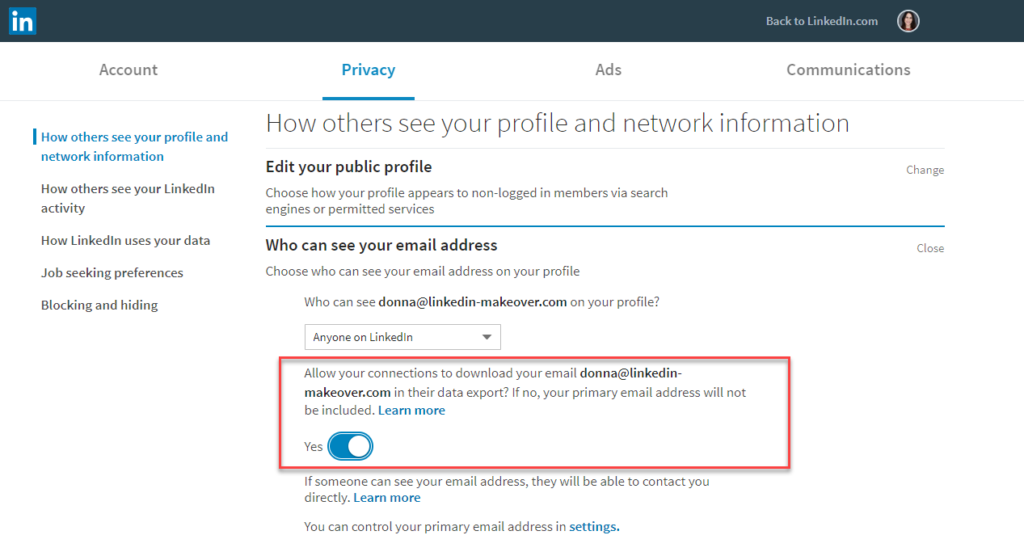The image size is (1024, 552).
Task: Switch to the Account tab
Action: (128, 70)
